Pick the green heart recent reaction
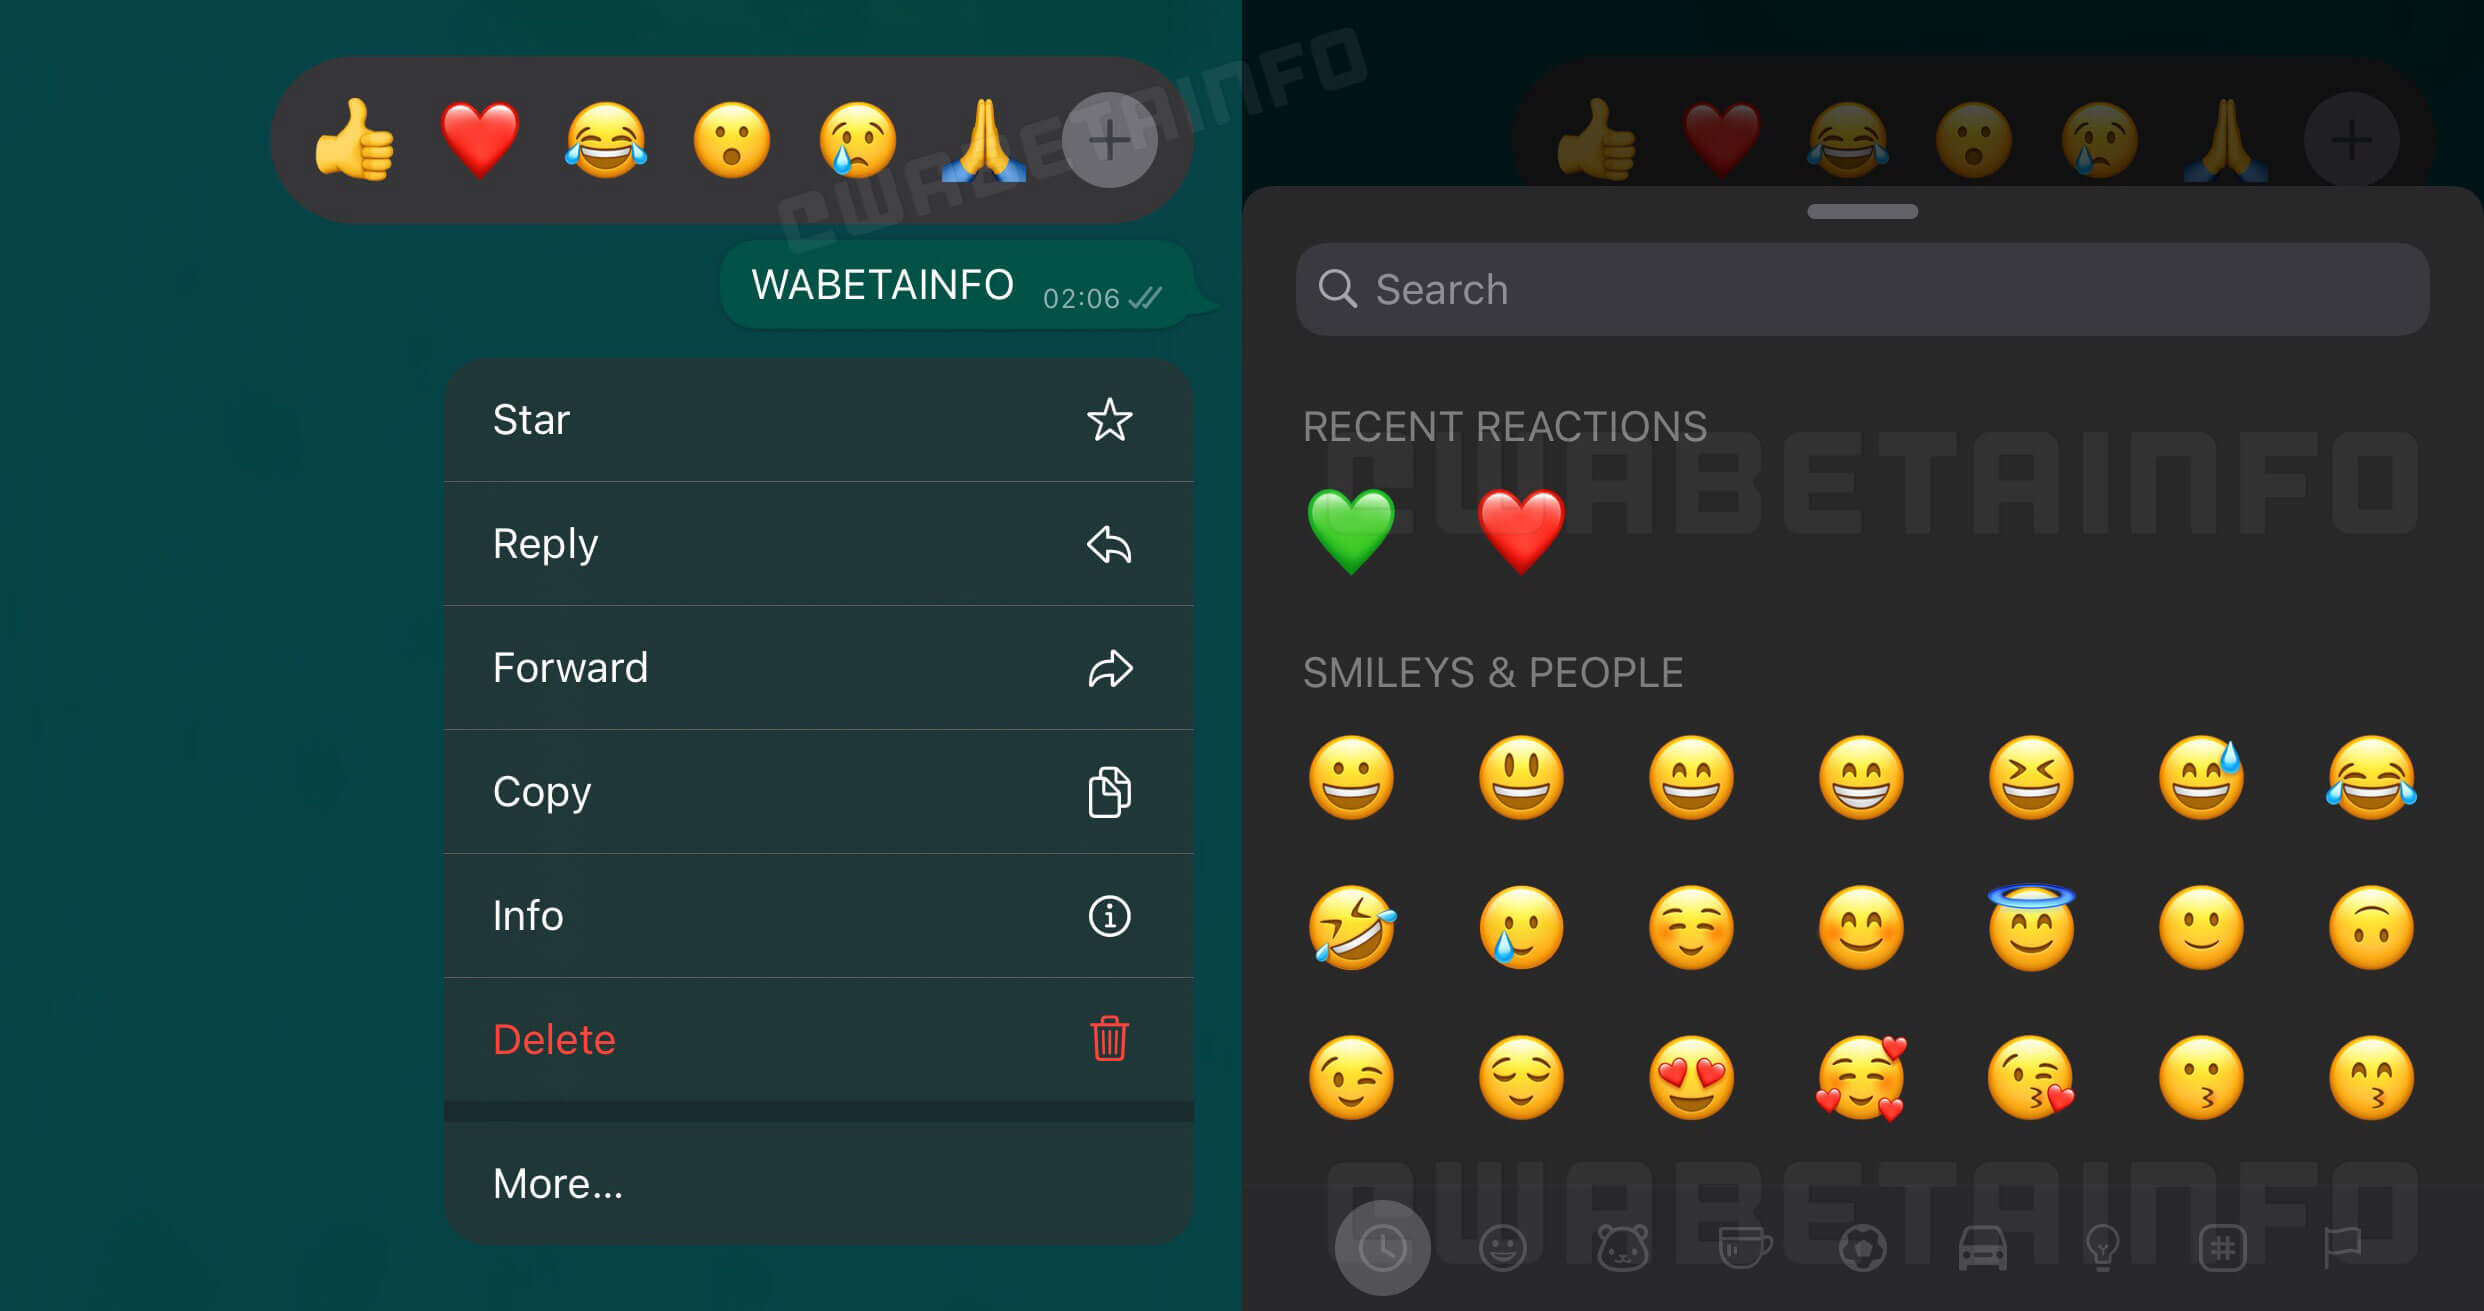 [1351, 530]
